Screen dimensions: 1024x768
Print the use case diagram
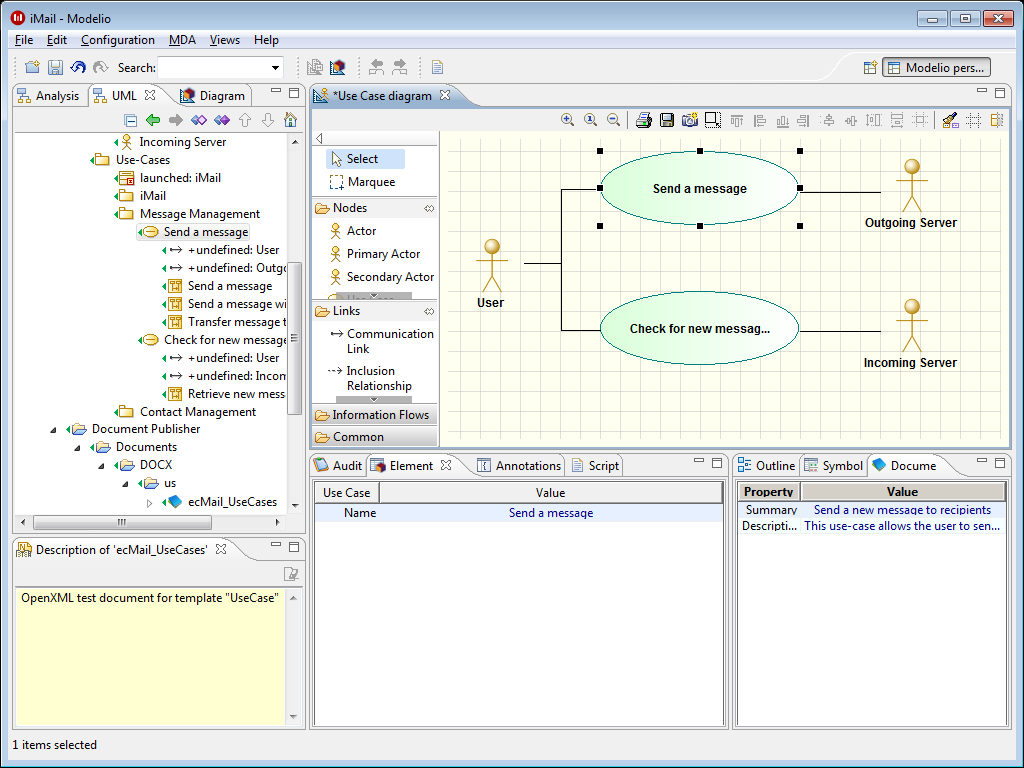(x=643, y=120)
